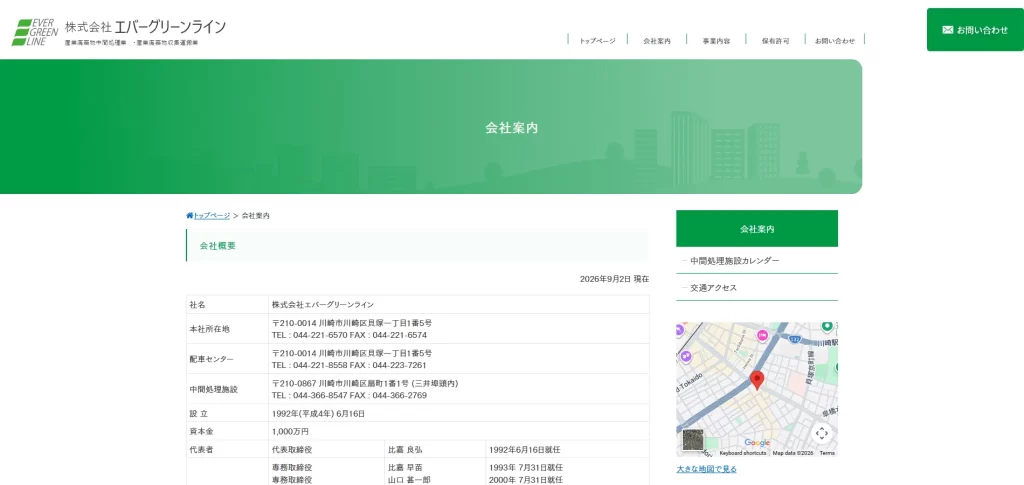Image resolution: width=1024 pixels, height=485 pixels.
Task: Click 大きな地図で見る link
Action: pyautogui.click(x=707, y=469)
